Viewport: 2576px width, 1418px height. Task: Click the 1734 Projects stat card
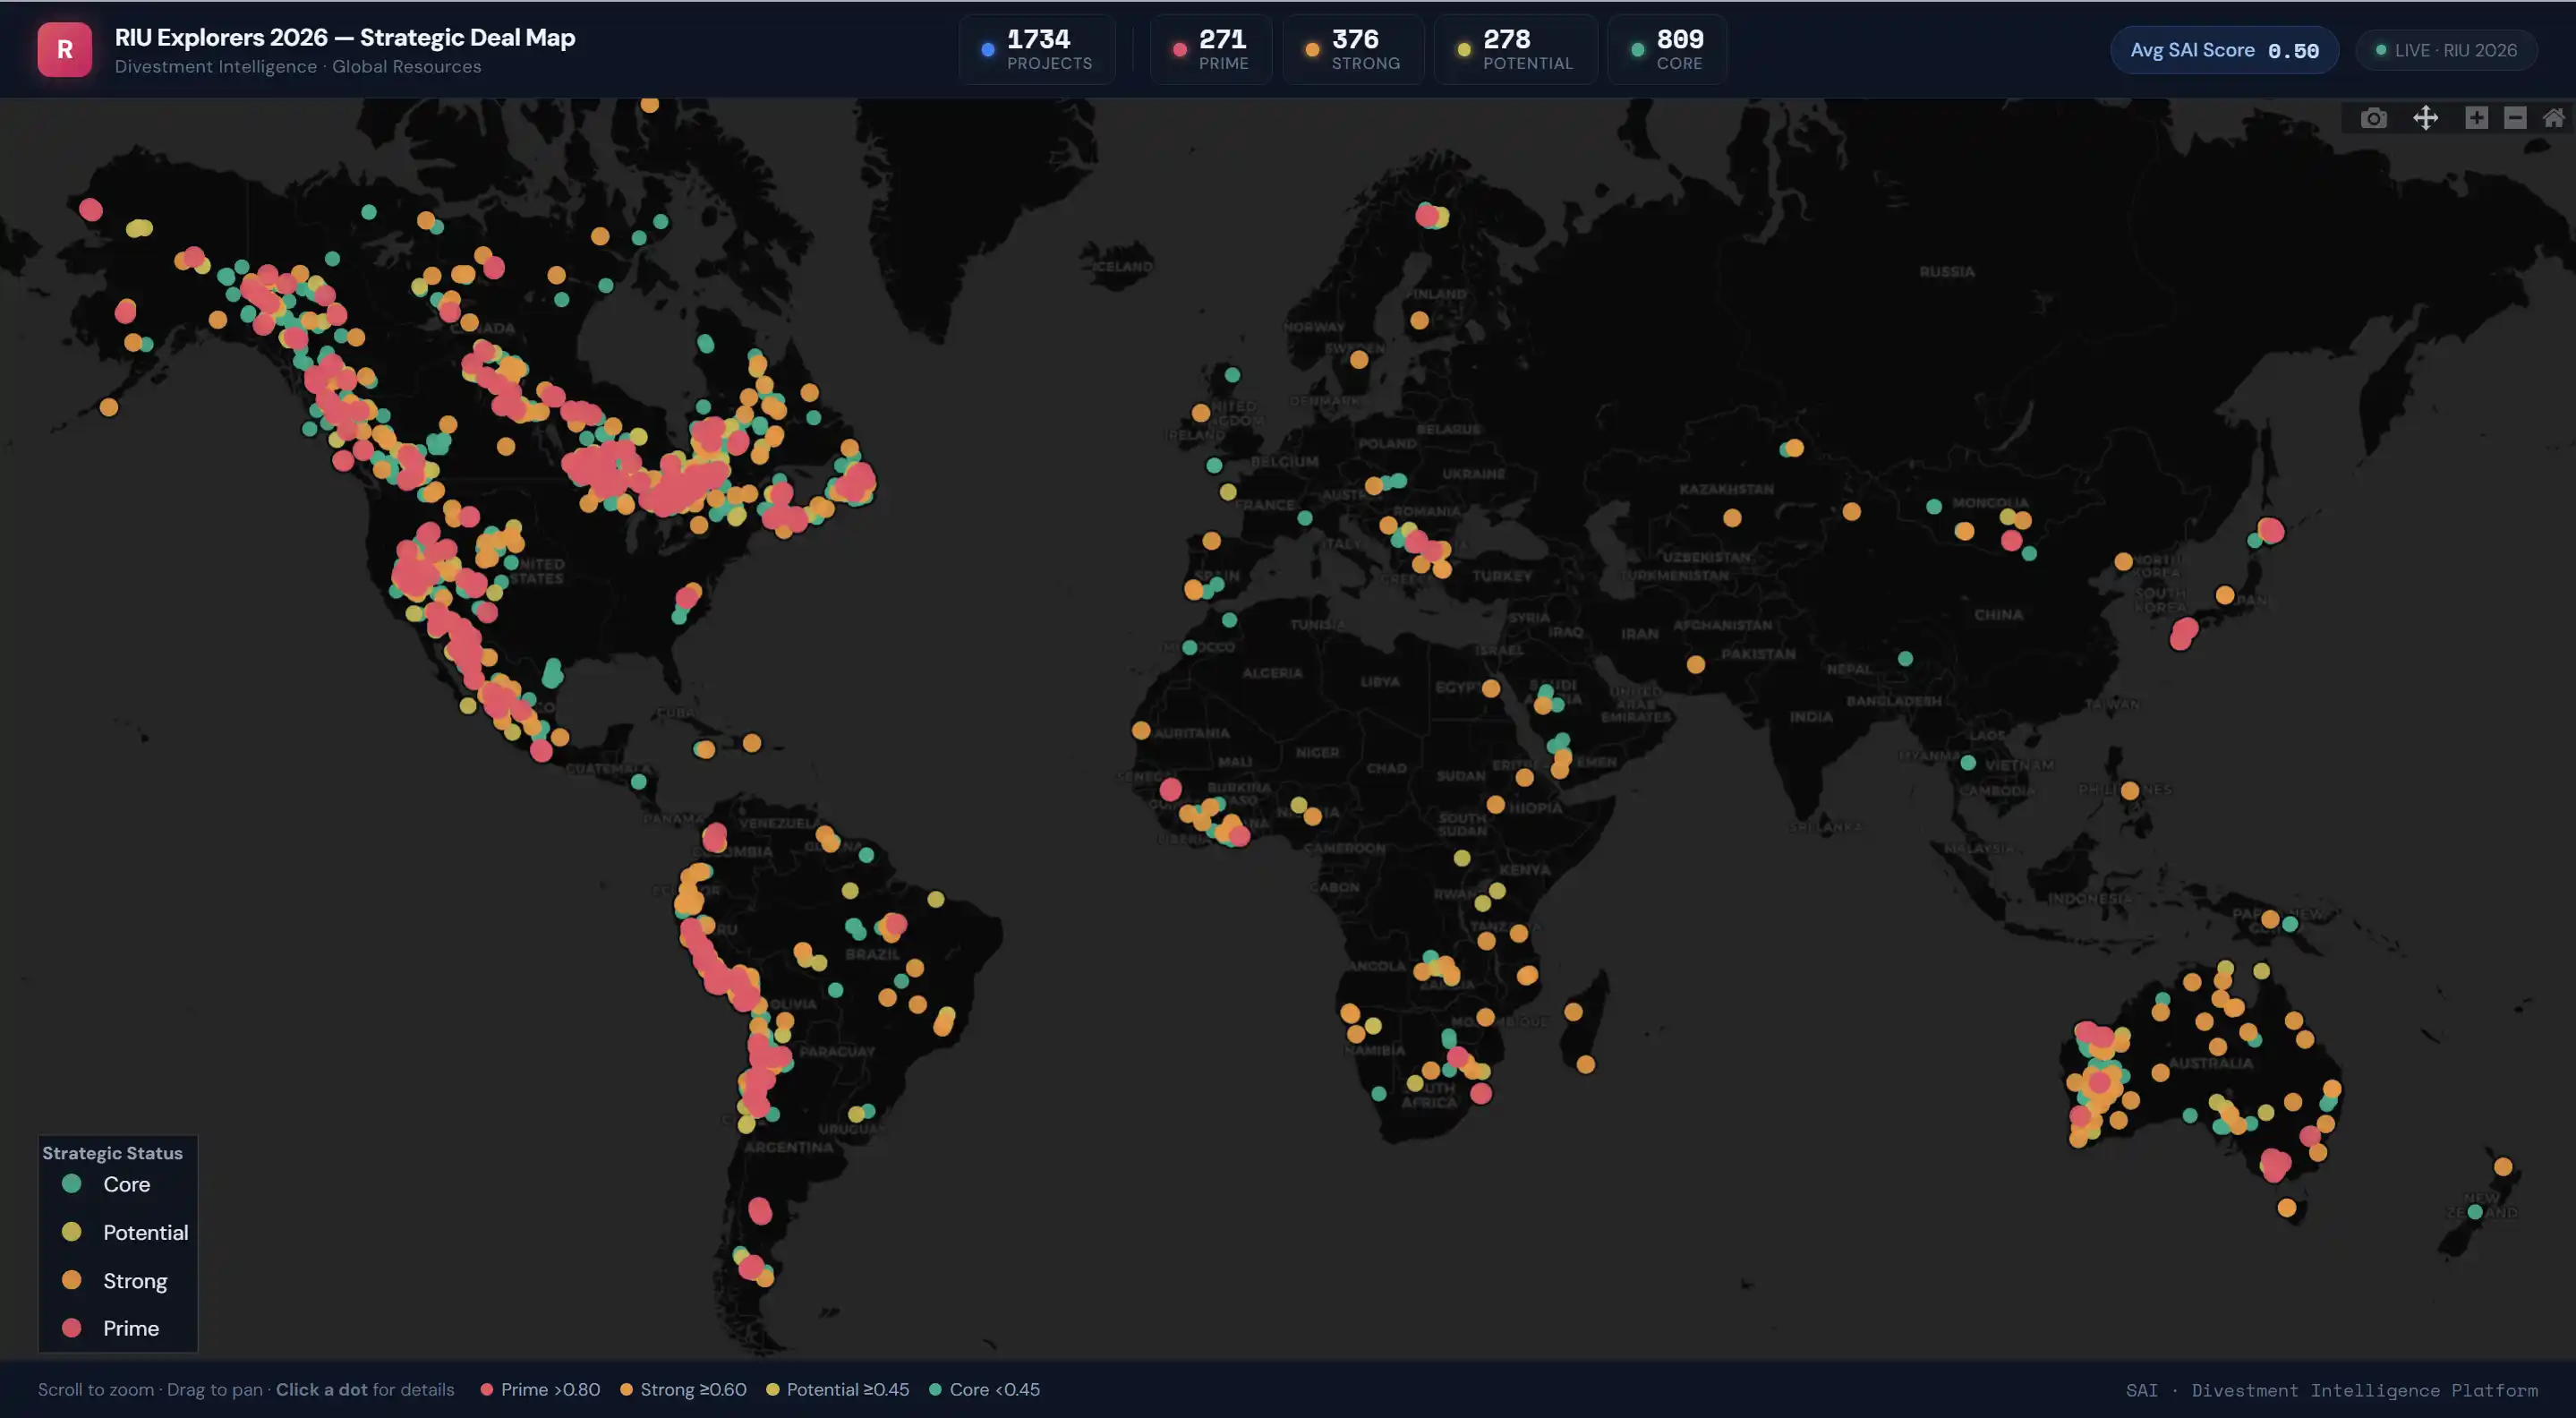pos(1037,50)
